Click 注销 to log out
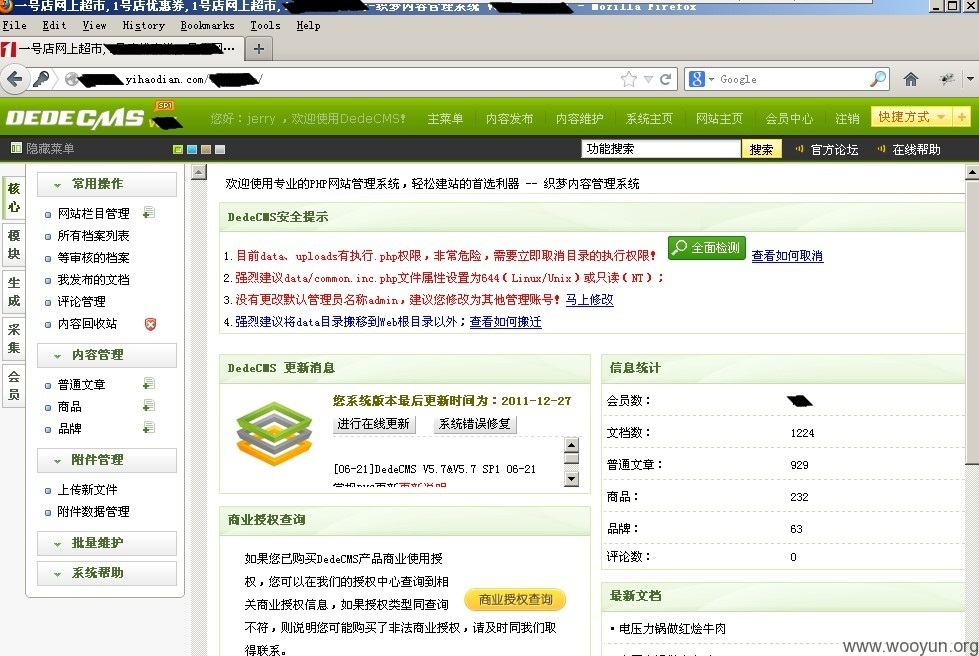Screen dimensions: 979x656 coord(847,119)
